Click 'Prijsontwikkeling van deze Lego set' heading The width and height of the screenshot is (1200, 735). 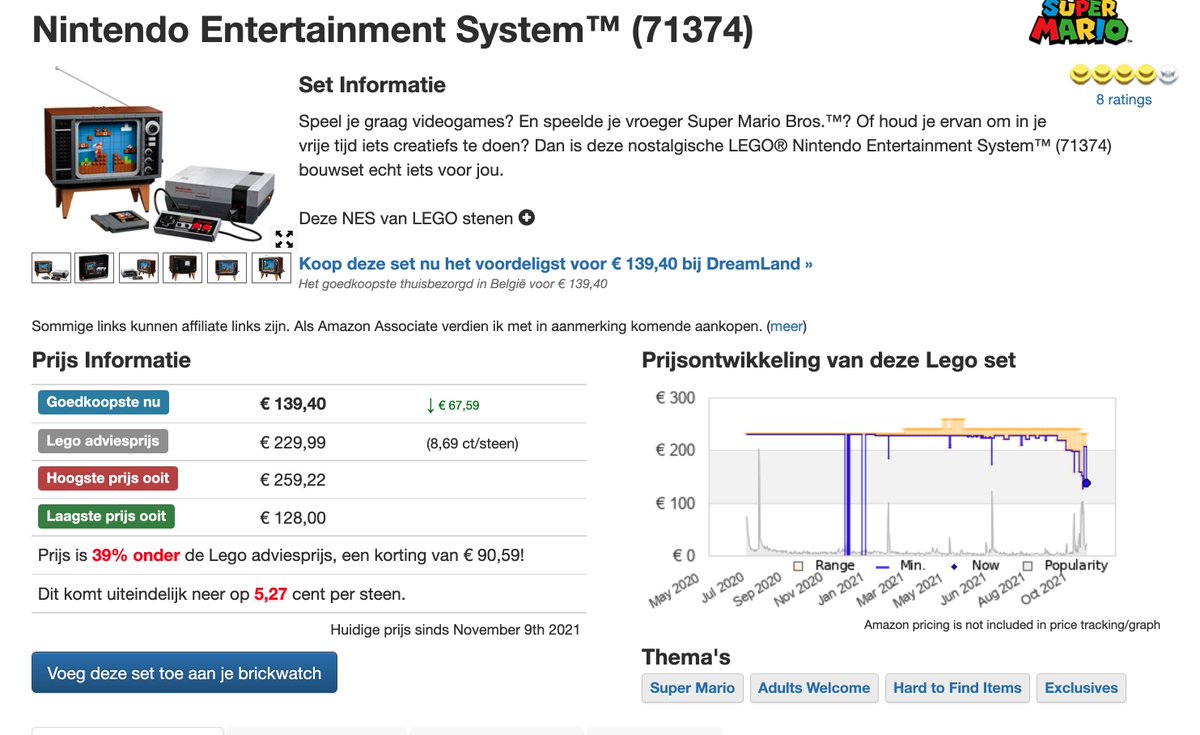click(x=829, y=360)
